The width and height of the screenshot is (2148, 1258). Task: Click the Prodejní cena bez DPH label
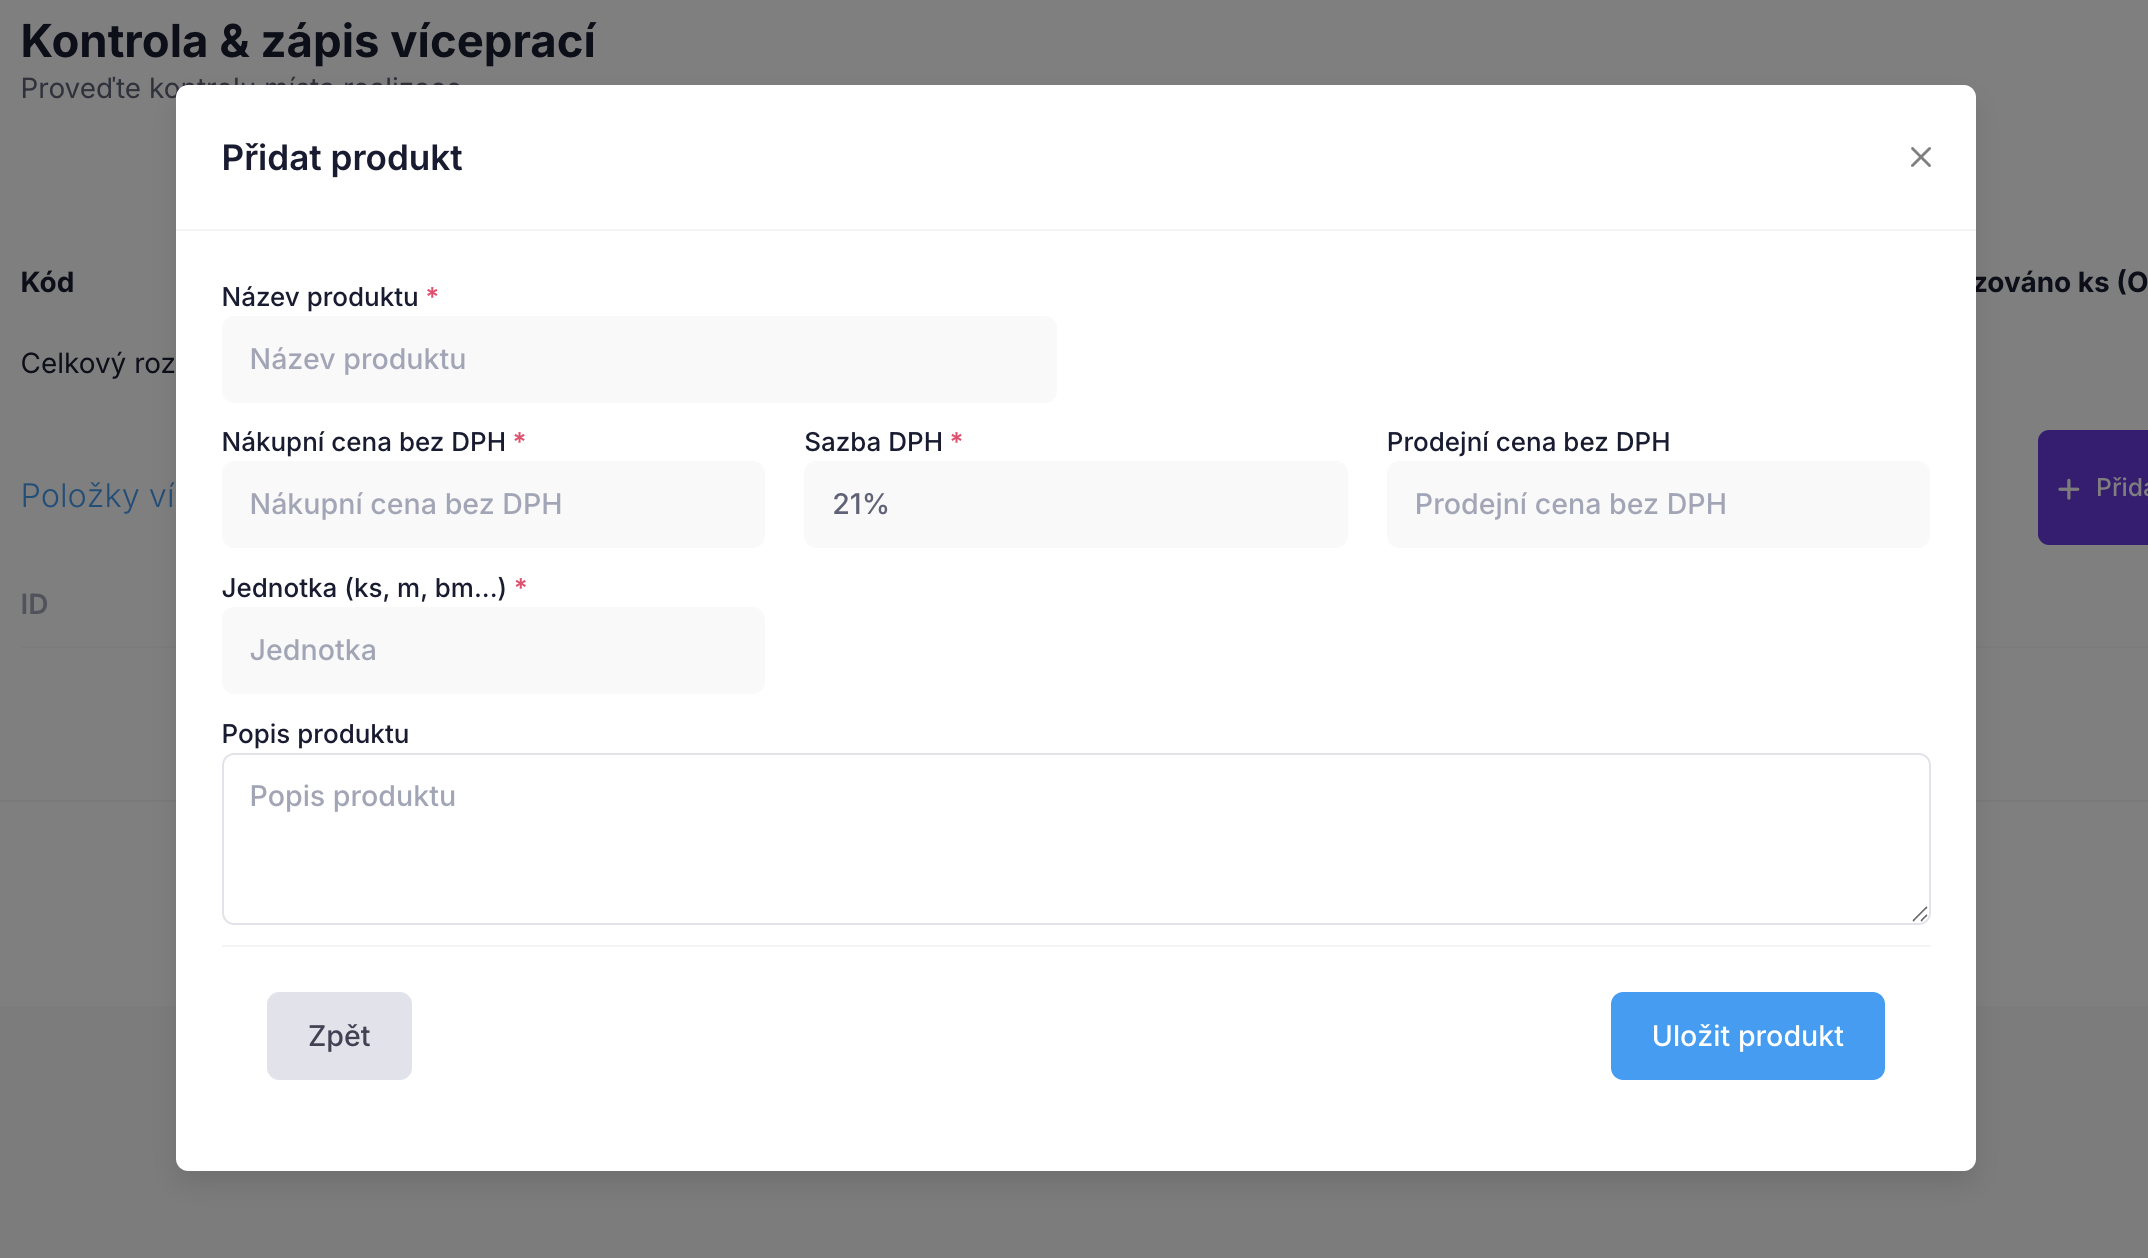[x=1528, y=442]
